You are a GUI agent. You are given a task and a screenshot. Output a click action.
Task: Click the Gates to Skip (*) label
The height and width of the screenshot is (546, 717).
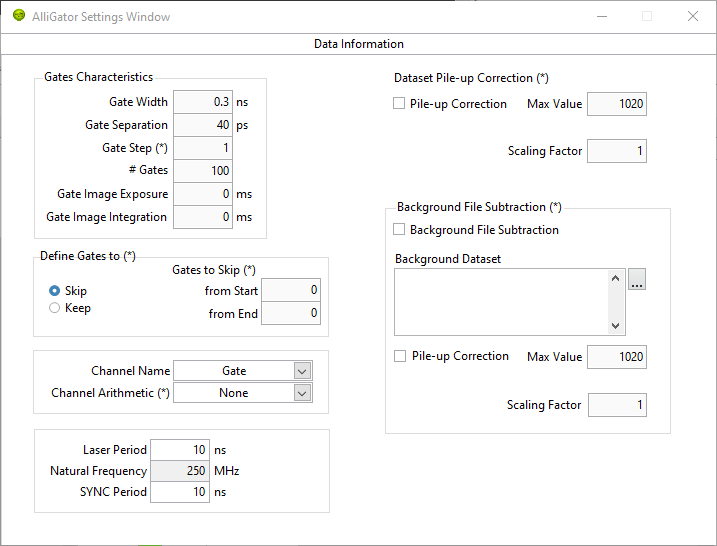[214, 270]
